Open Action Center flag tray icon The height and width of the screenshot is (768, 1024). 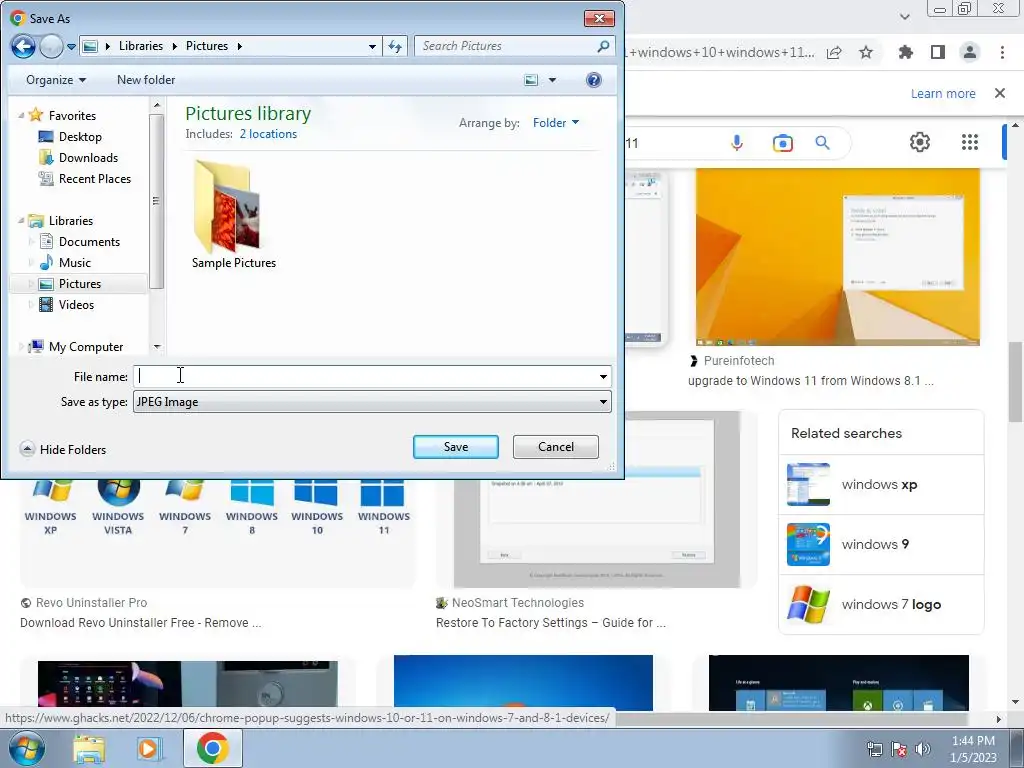point(899,749)
